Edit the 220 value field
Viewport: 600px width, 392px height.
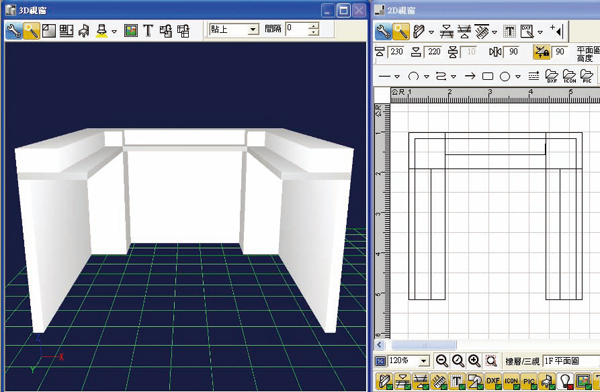[x=434, y=52]
